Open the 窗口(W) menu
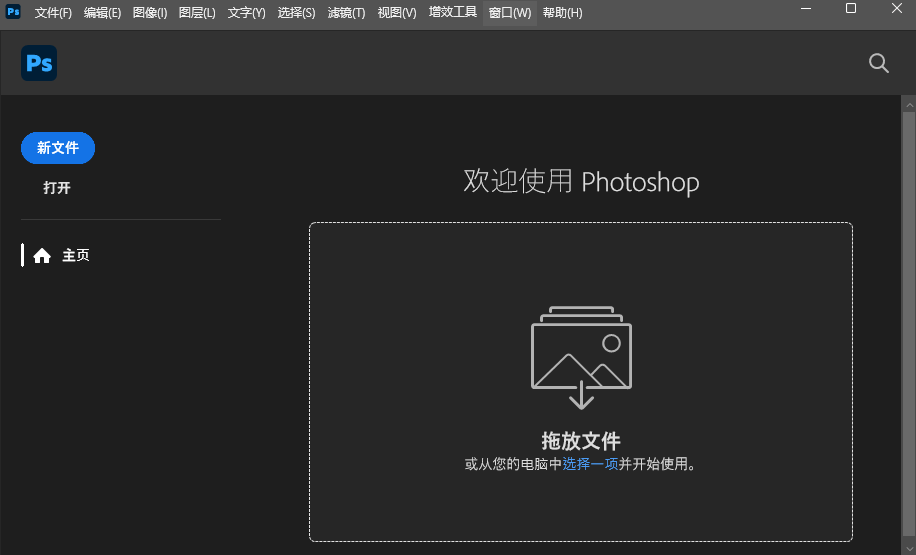This screenshot has height=555, width=916. [510, 13]
